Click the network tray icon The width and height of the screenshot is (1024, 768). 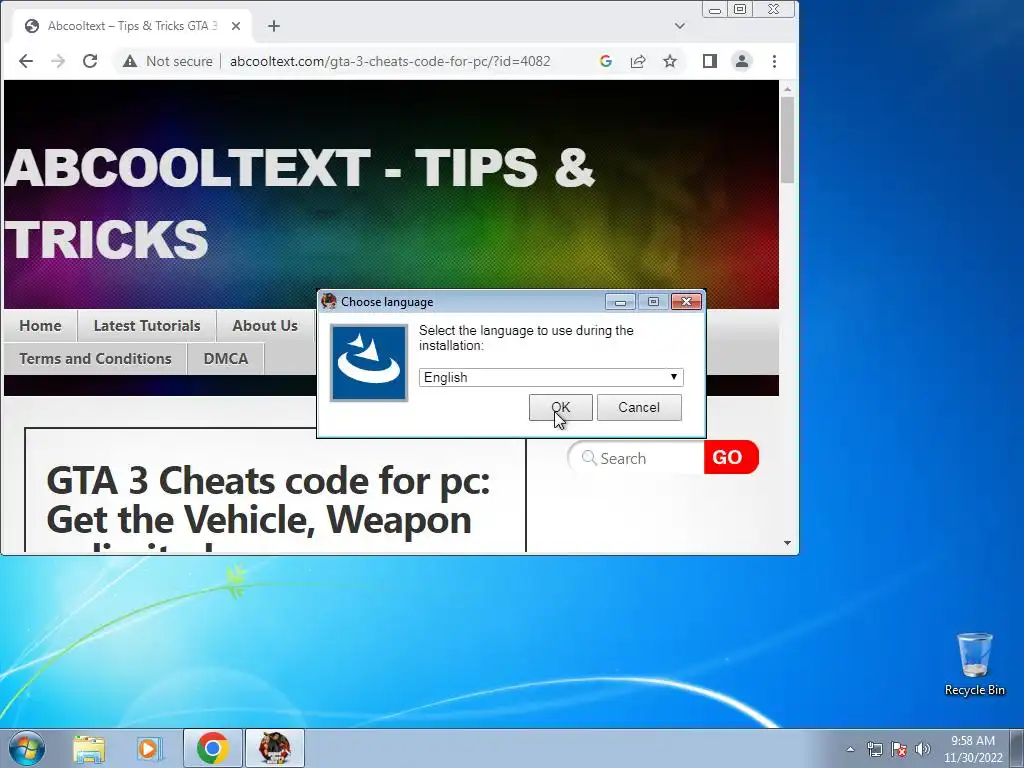(x=874, y=749)
